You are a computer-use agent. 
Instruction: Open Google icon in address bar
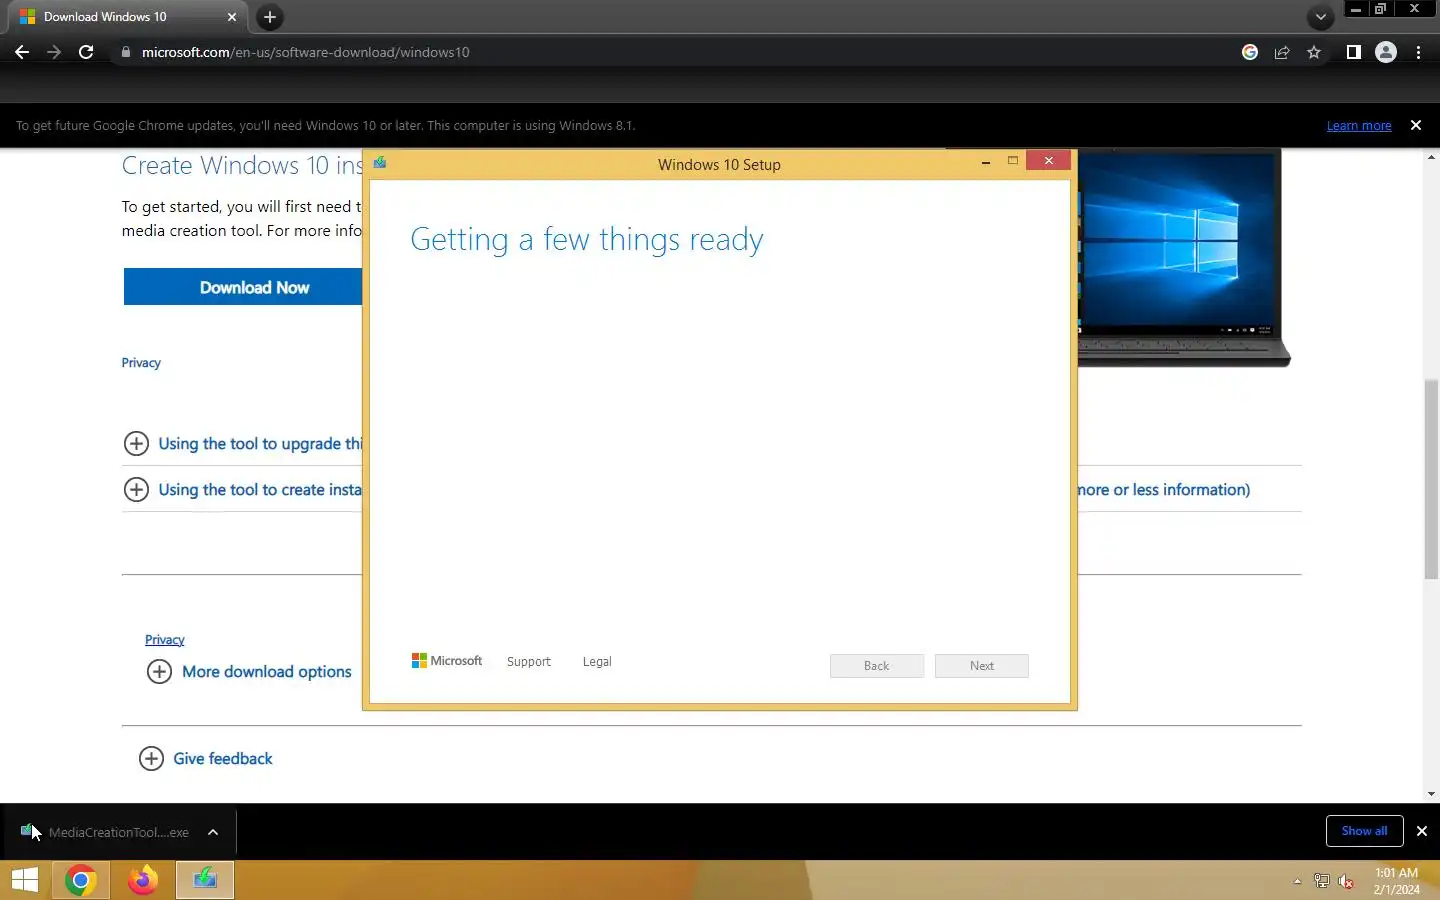[1250, 52]
